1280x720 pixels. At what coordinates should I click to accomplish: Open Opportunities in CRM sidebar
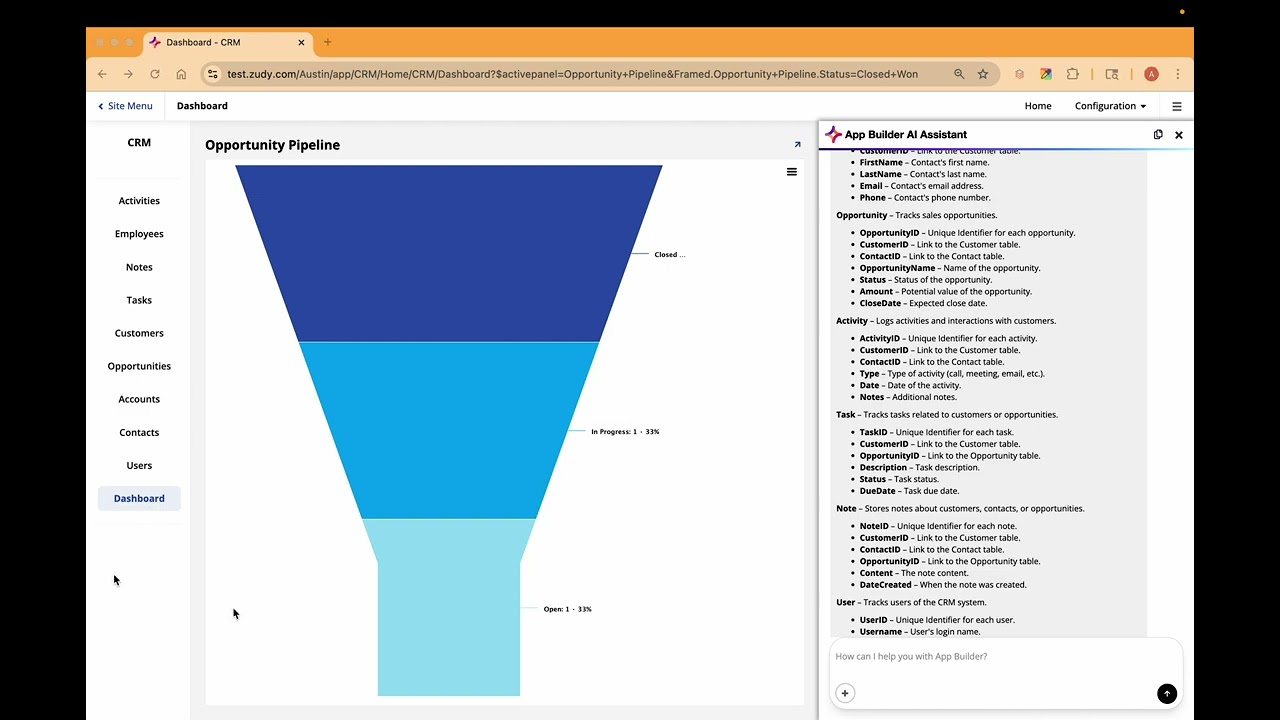click(139, 366)
